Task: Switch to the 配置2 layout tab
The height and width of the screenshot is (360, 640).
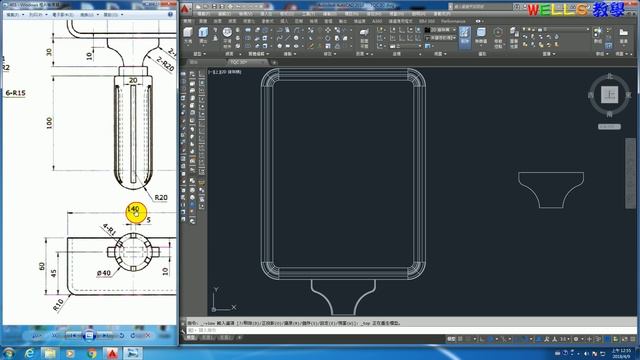Action: (x=226, y=338)
